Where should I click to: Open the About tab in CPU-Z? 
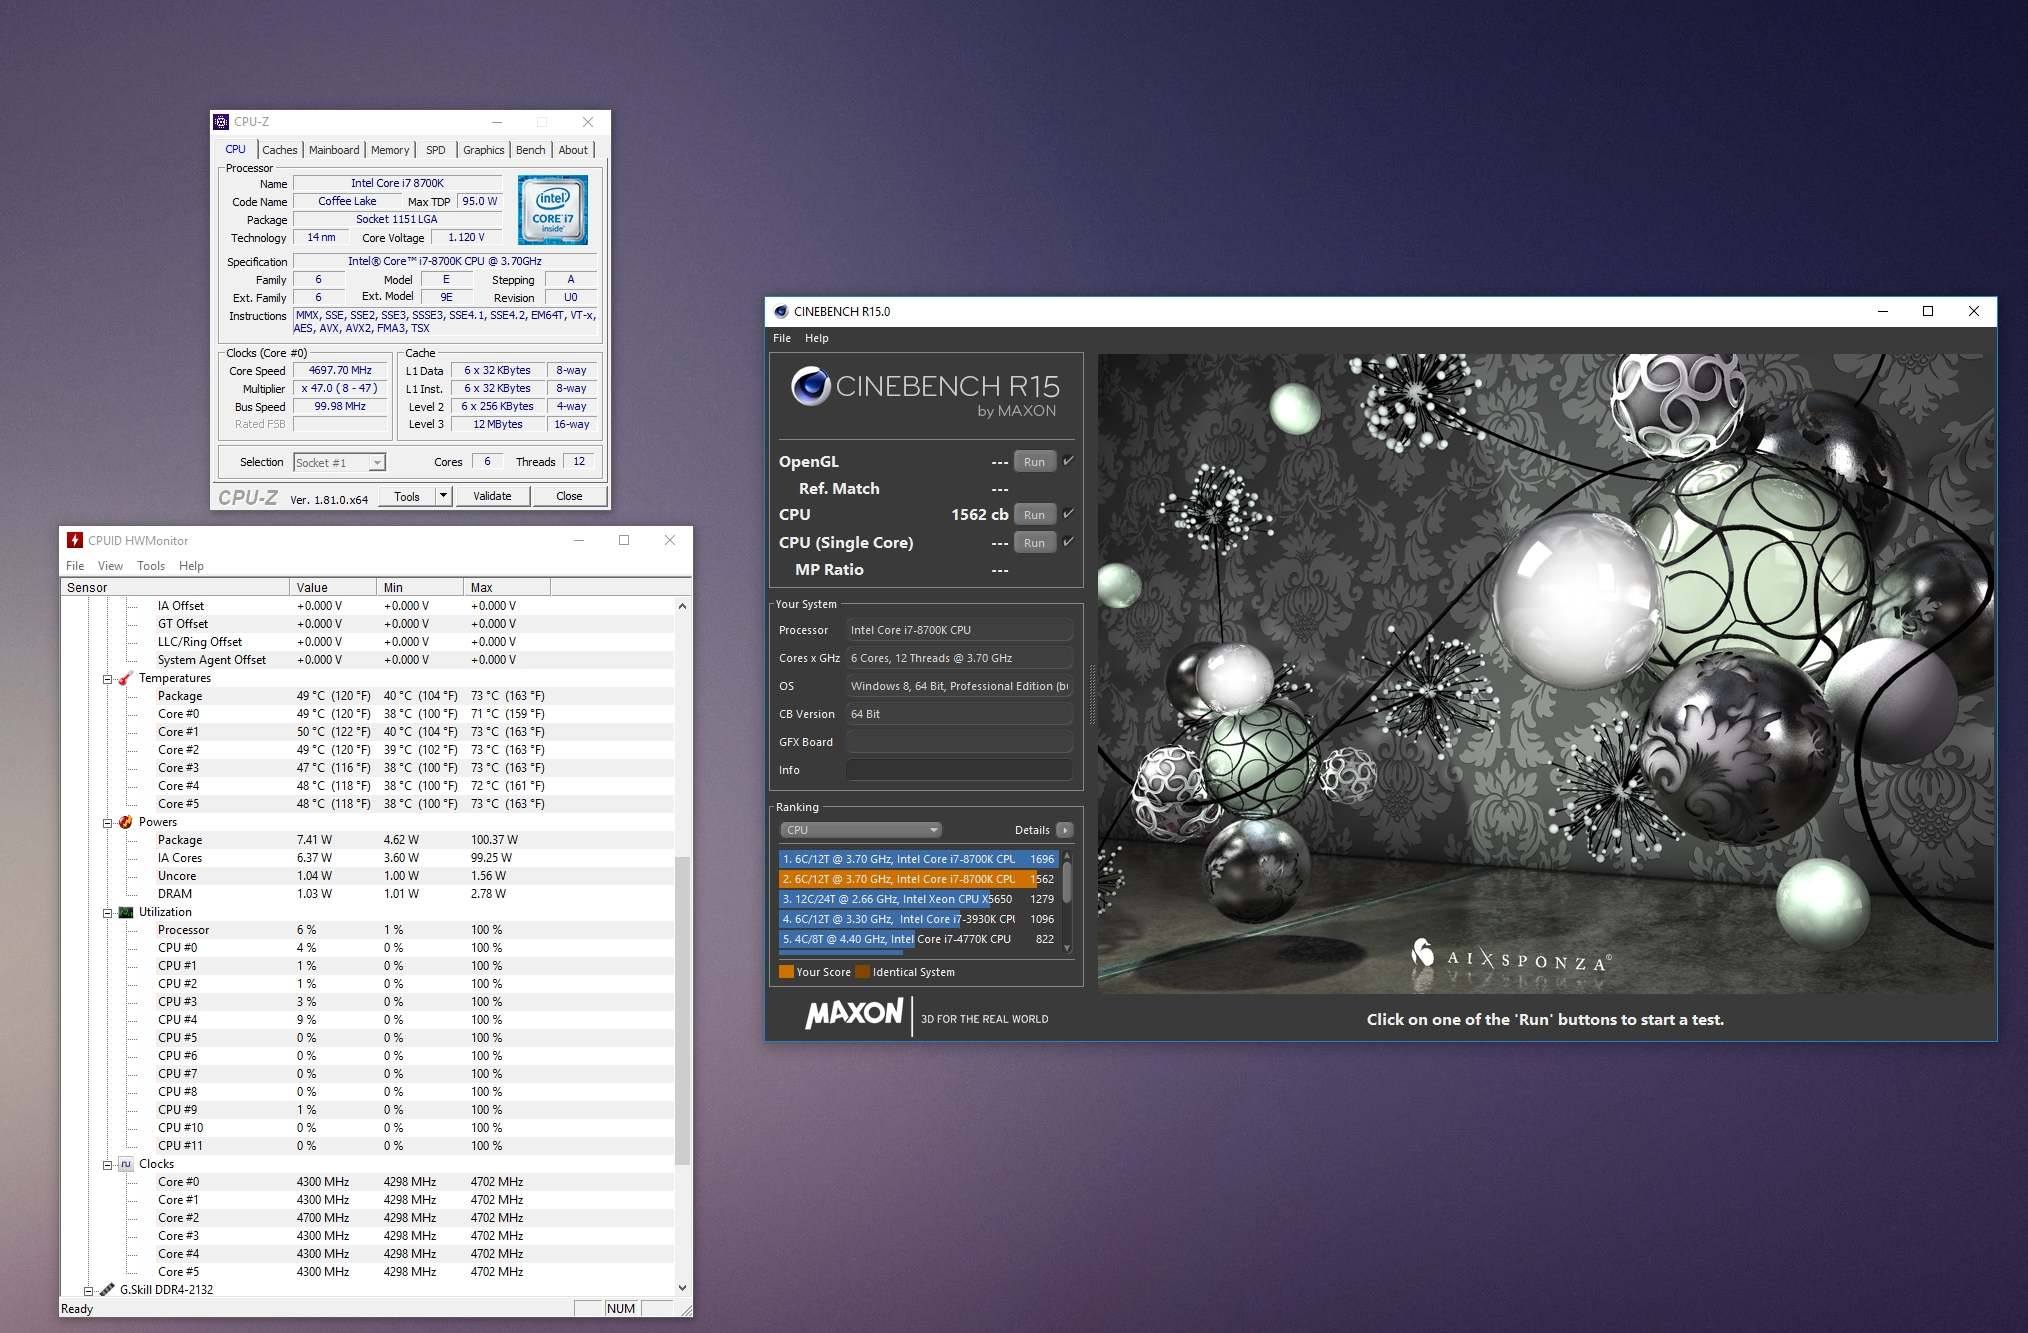coord(573,150)
